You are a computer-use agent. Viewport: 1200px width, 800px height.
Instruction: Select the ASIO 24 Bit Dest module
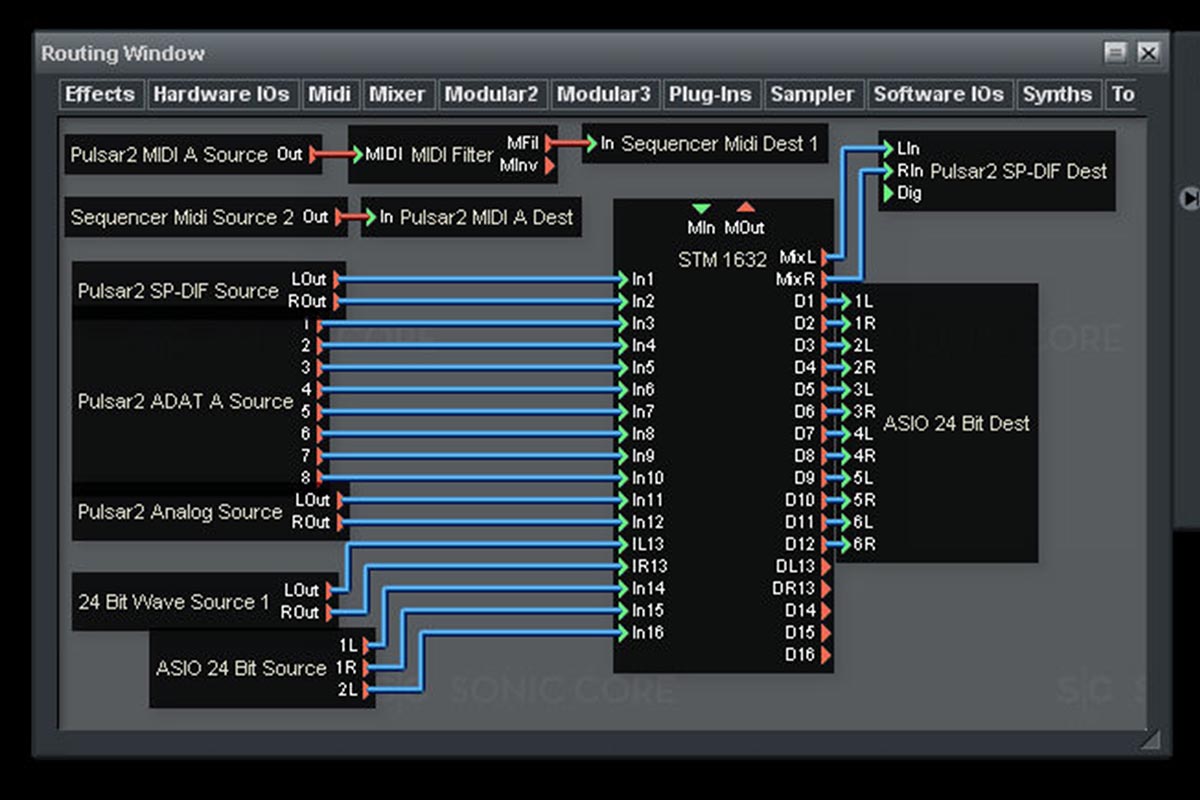coord(955,424)
